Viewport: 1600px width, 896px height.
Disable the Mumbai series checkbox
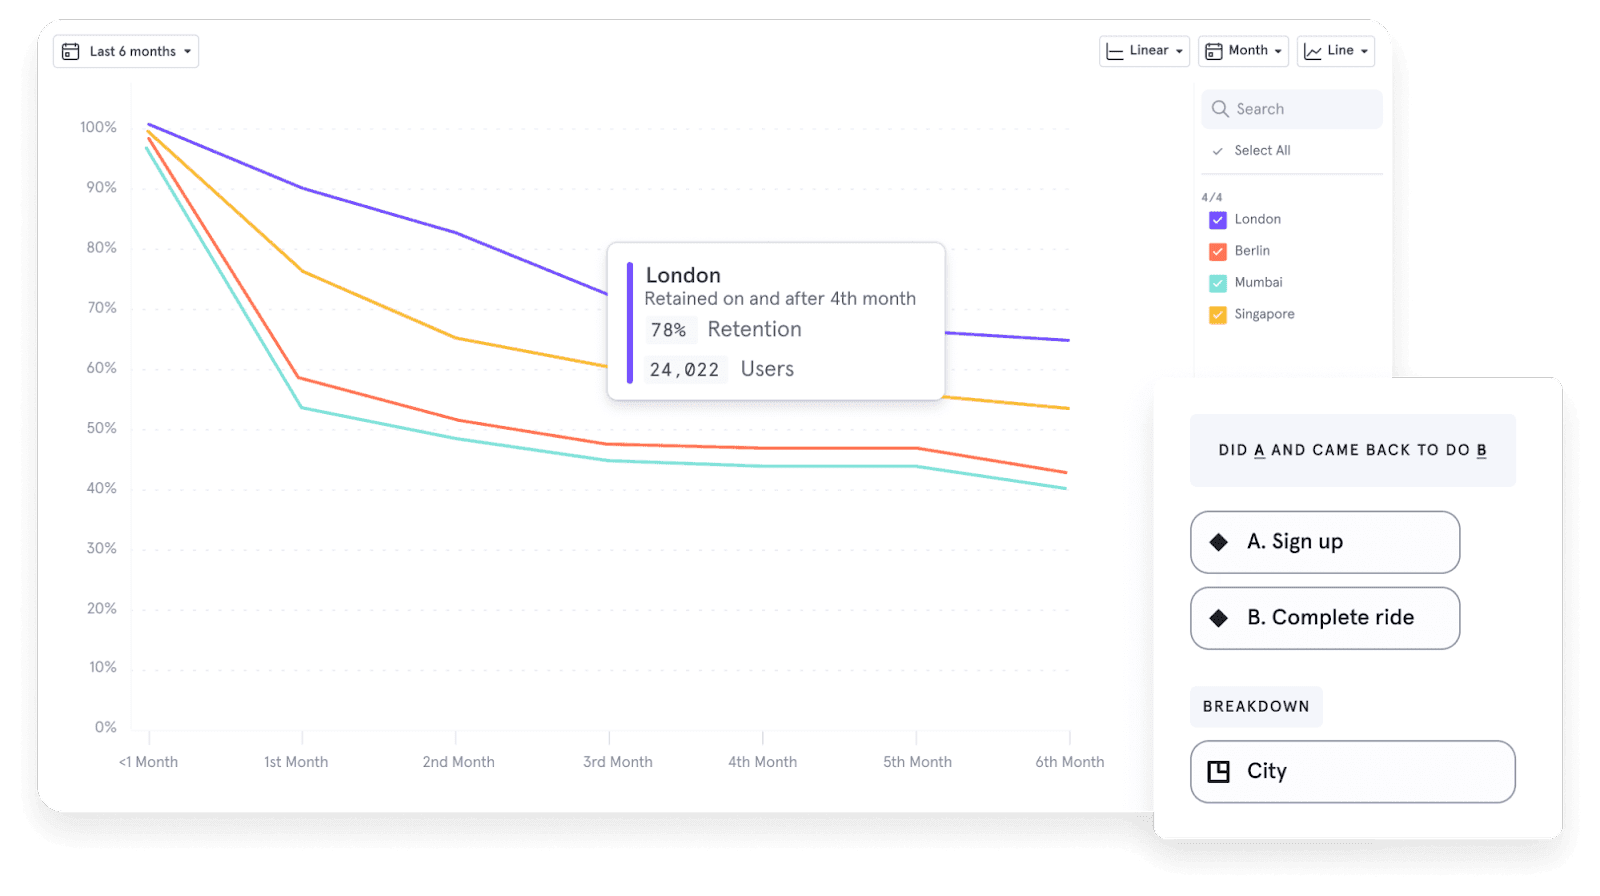[x=1217, y=283]
